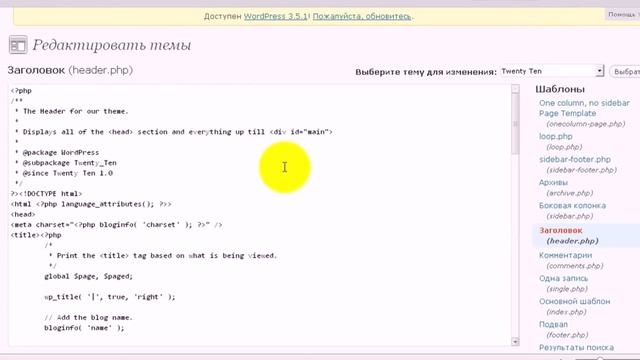Open the 'Боковая колонка' sidebar.php template
Image resolution: width=640 pixels, height=360 pixels.
572,205
